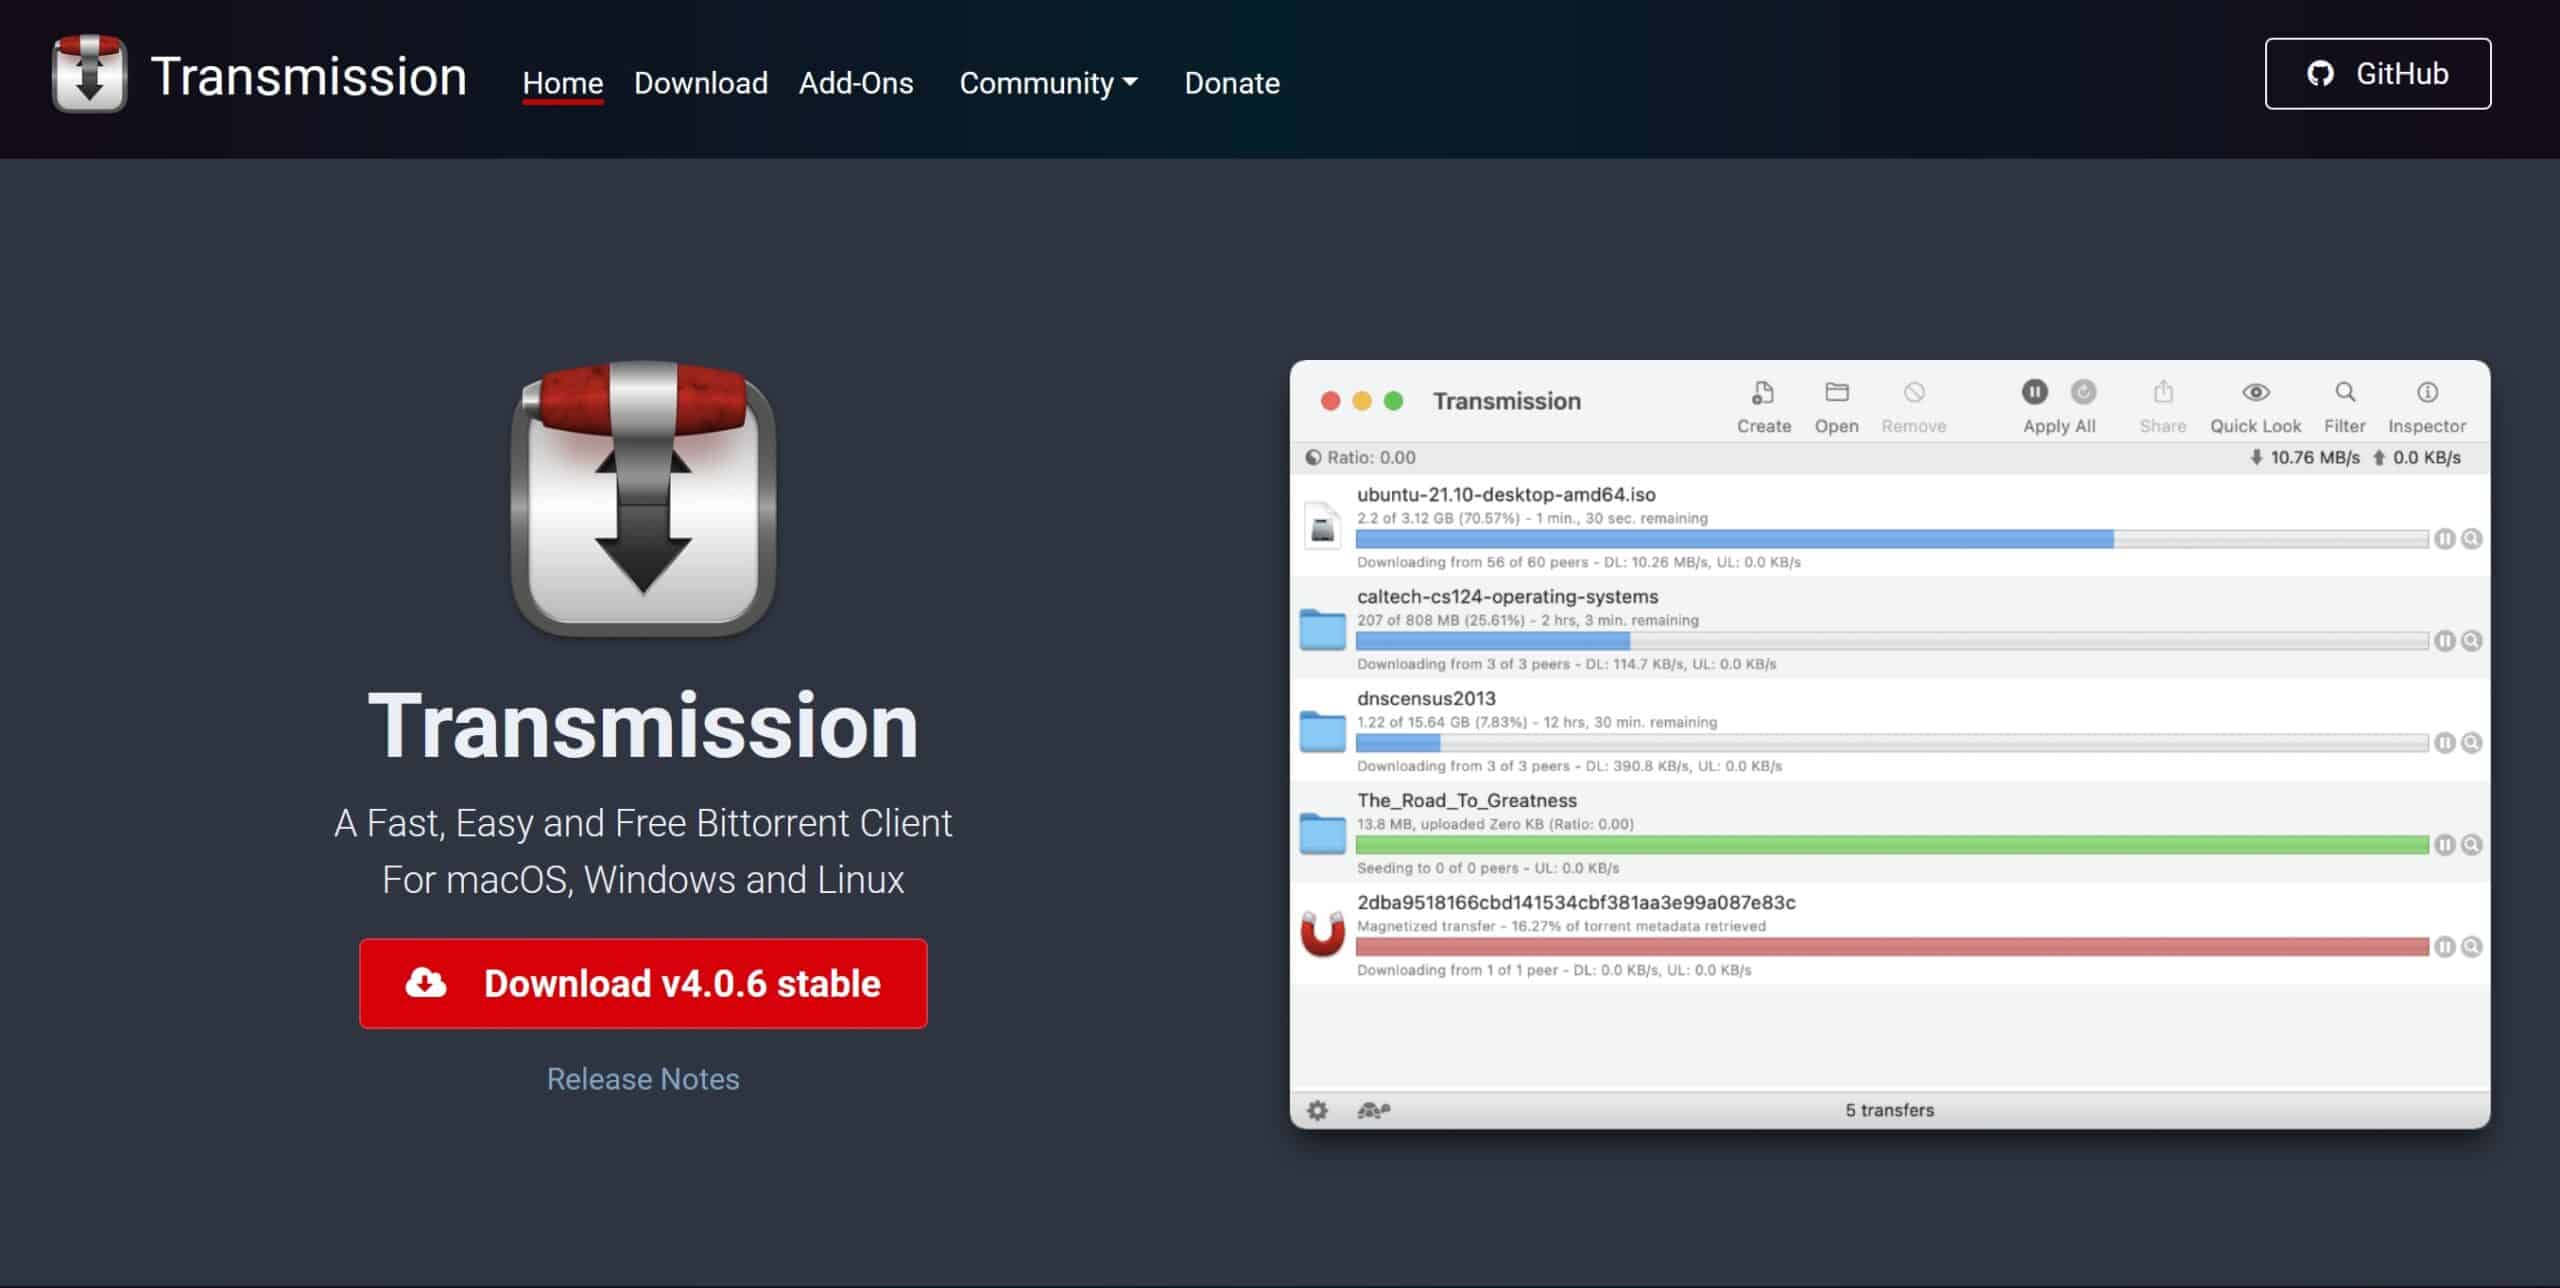Open the Donate nav item
This screenshot has height=1288, width=2560.
[x=1232, y=83]
